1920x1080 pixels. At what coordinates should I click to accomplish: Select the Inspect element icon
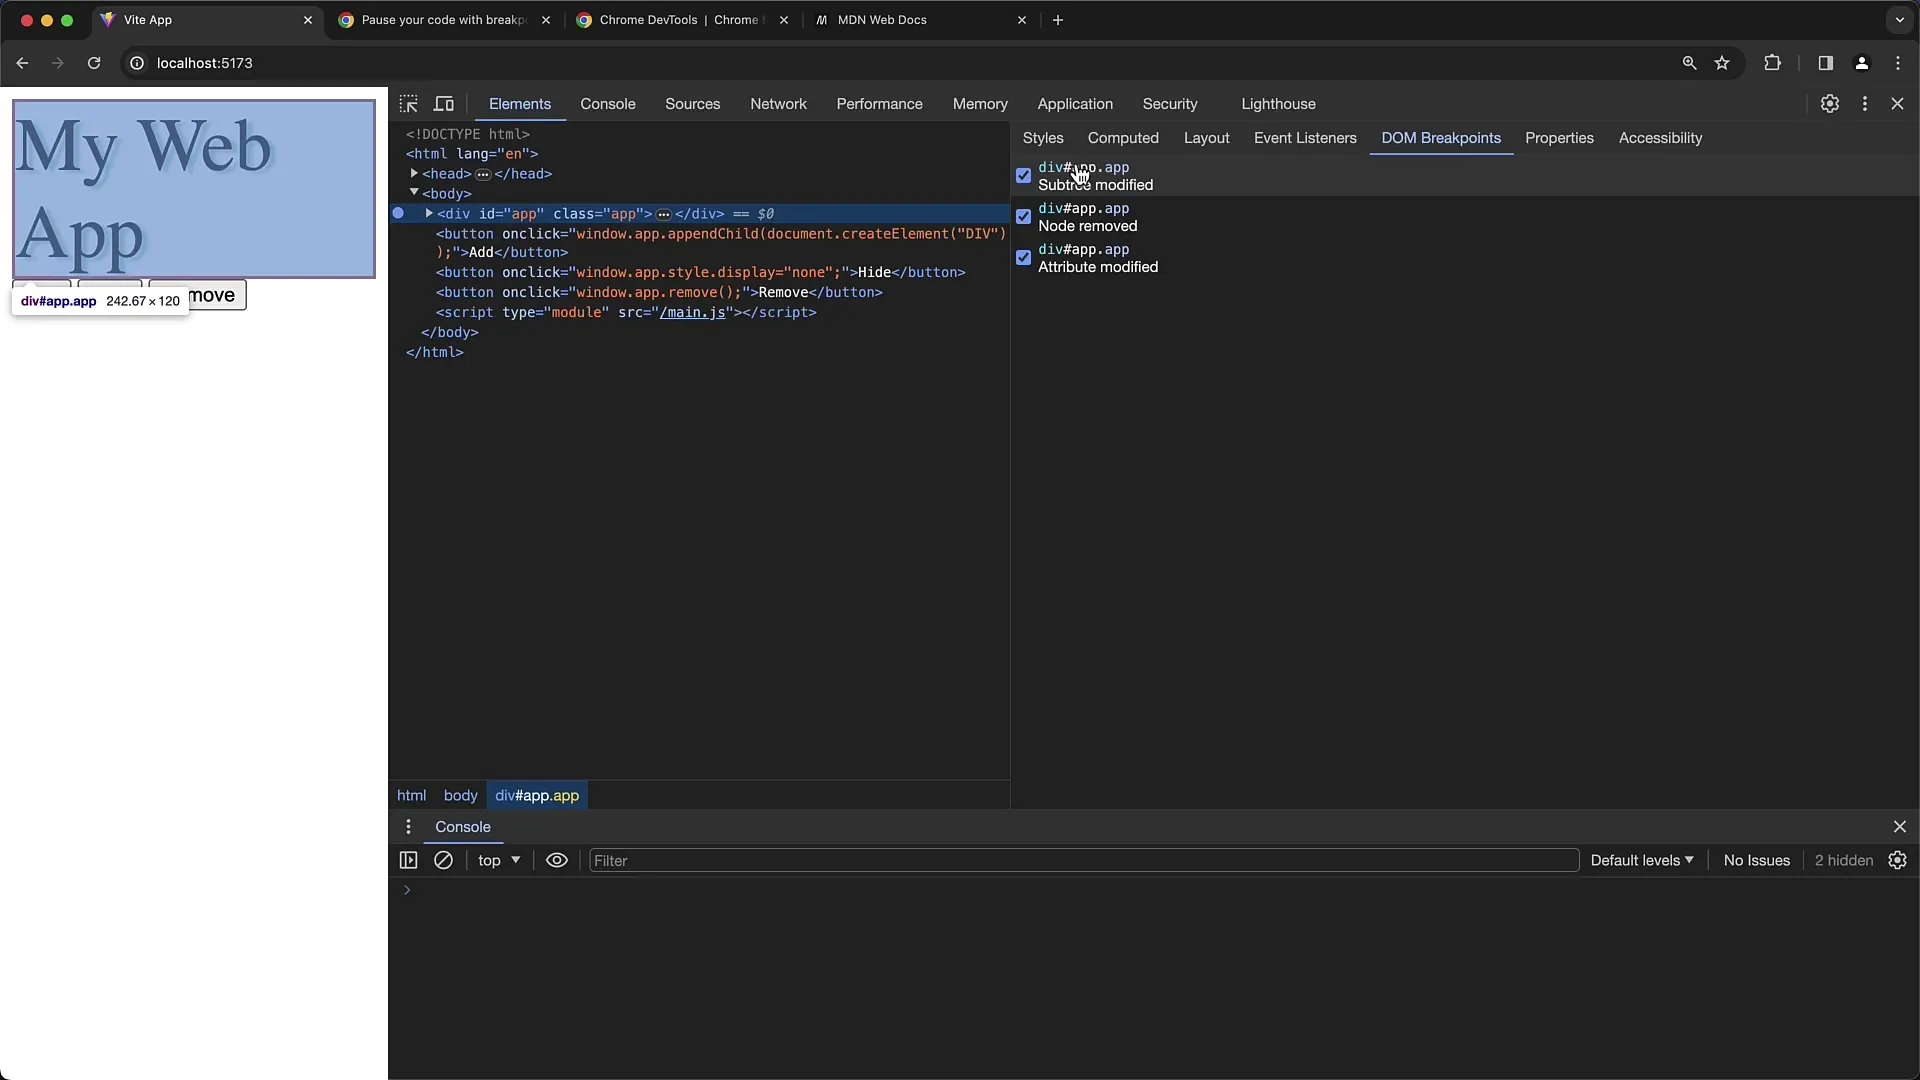409,103
